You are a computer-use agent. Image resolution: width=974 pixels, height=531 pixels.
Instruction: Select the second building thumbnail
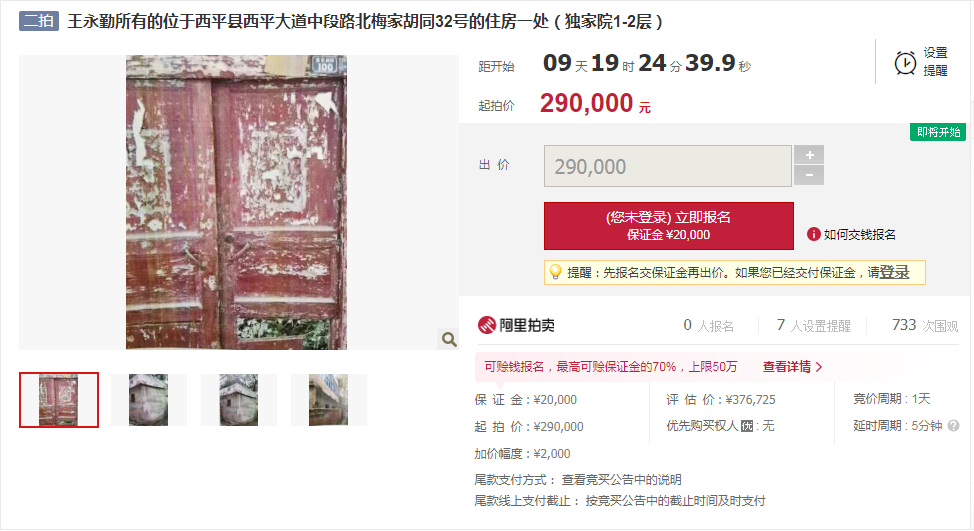tap(149, 400)
